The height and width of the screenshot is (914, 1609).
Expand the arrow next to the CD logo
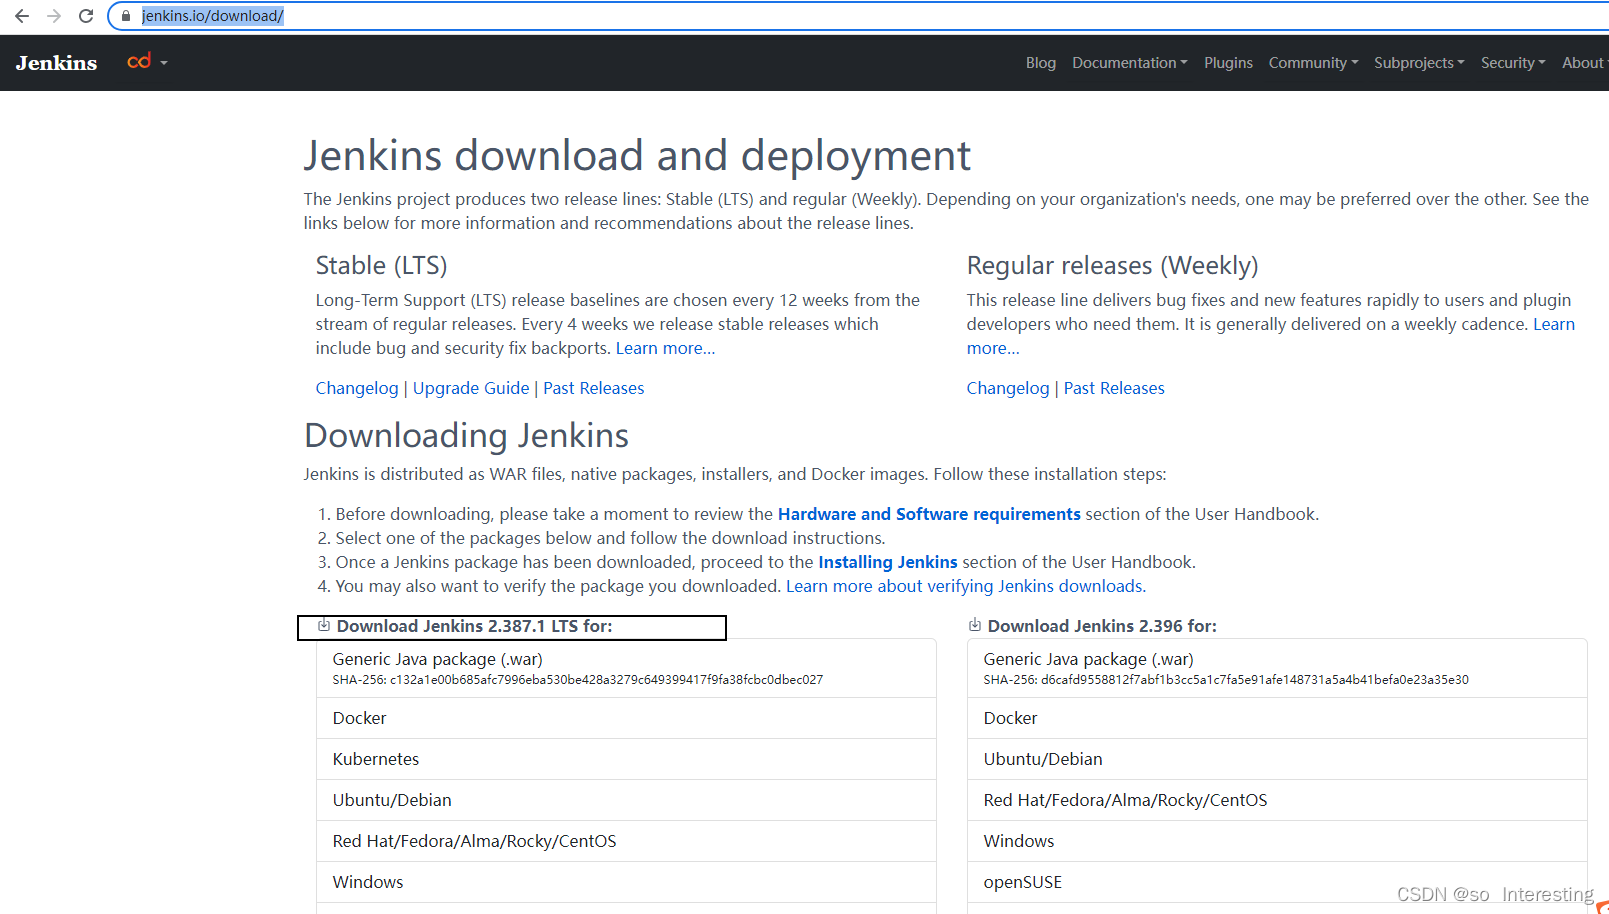162,61
